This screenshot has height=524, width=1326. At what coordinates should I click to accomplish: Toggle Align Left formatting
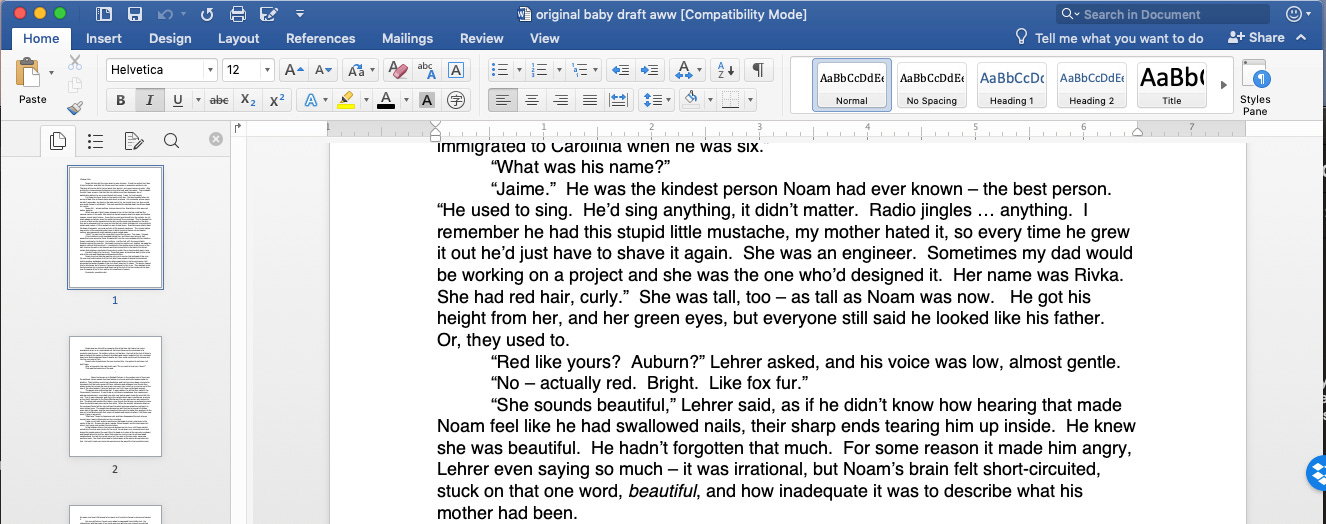[503, 100]
